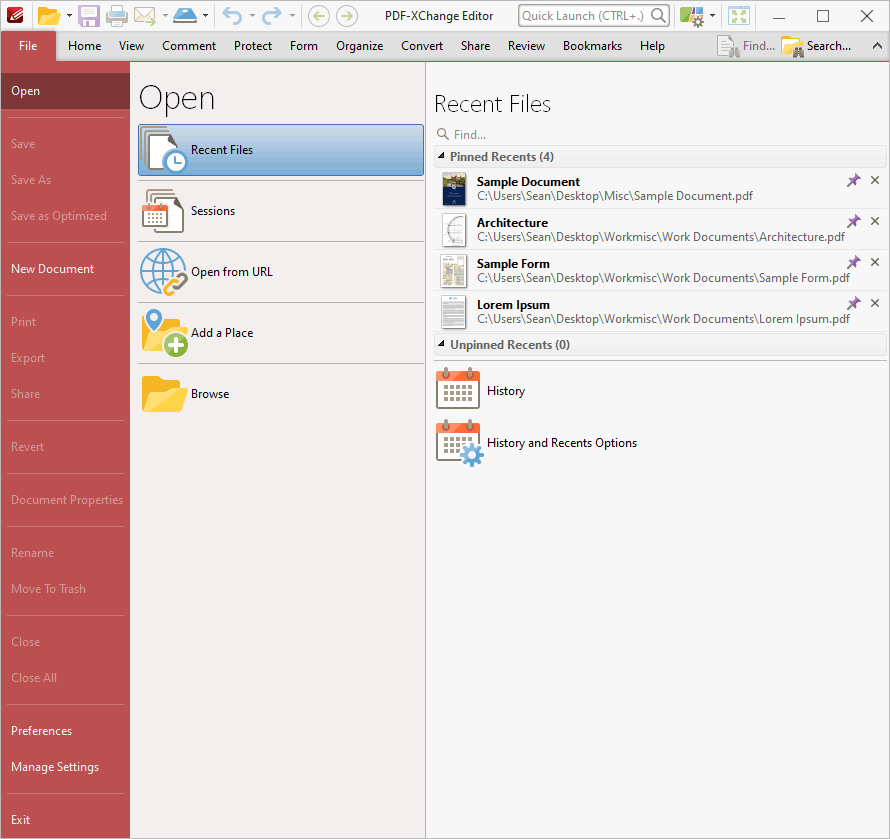Image resolution: width=890 pixels, height=839 pixels.
Task: Open dropdown arrow beside UI Options icon
Action: click(x=712, y=16)
